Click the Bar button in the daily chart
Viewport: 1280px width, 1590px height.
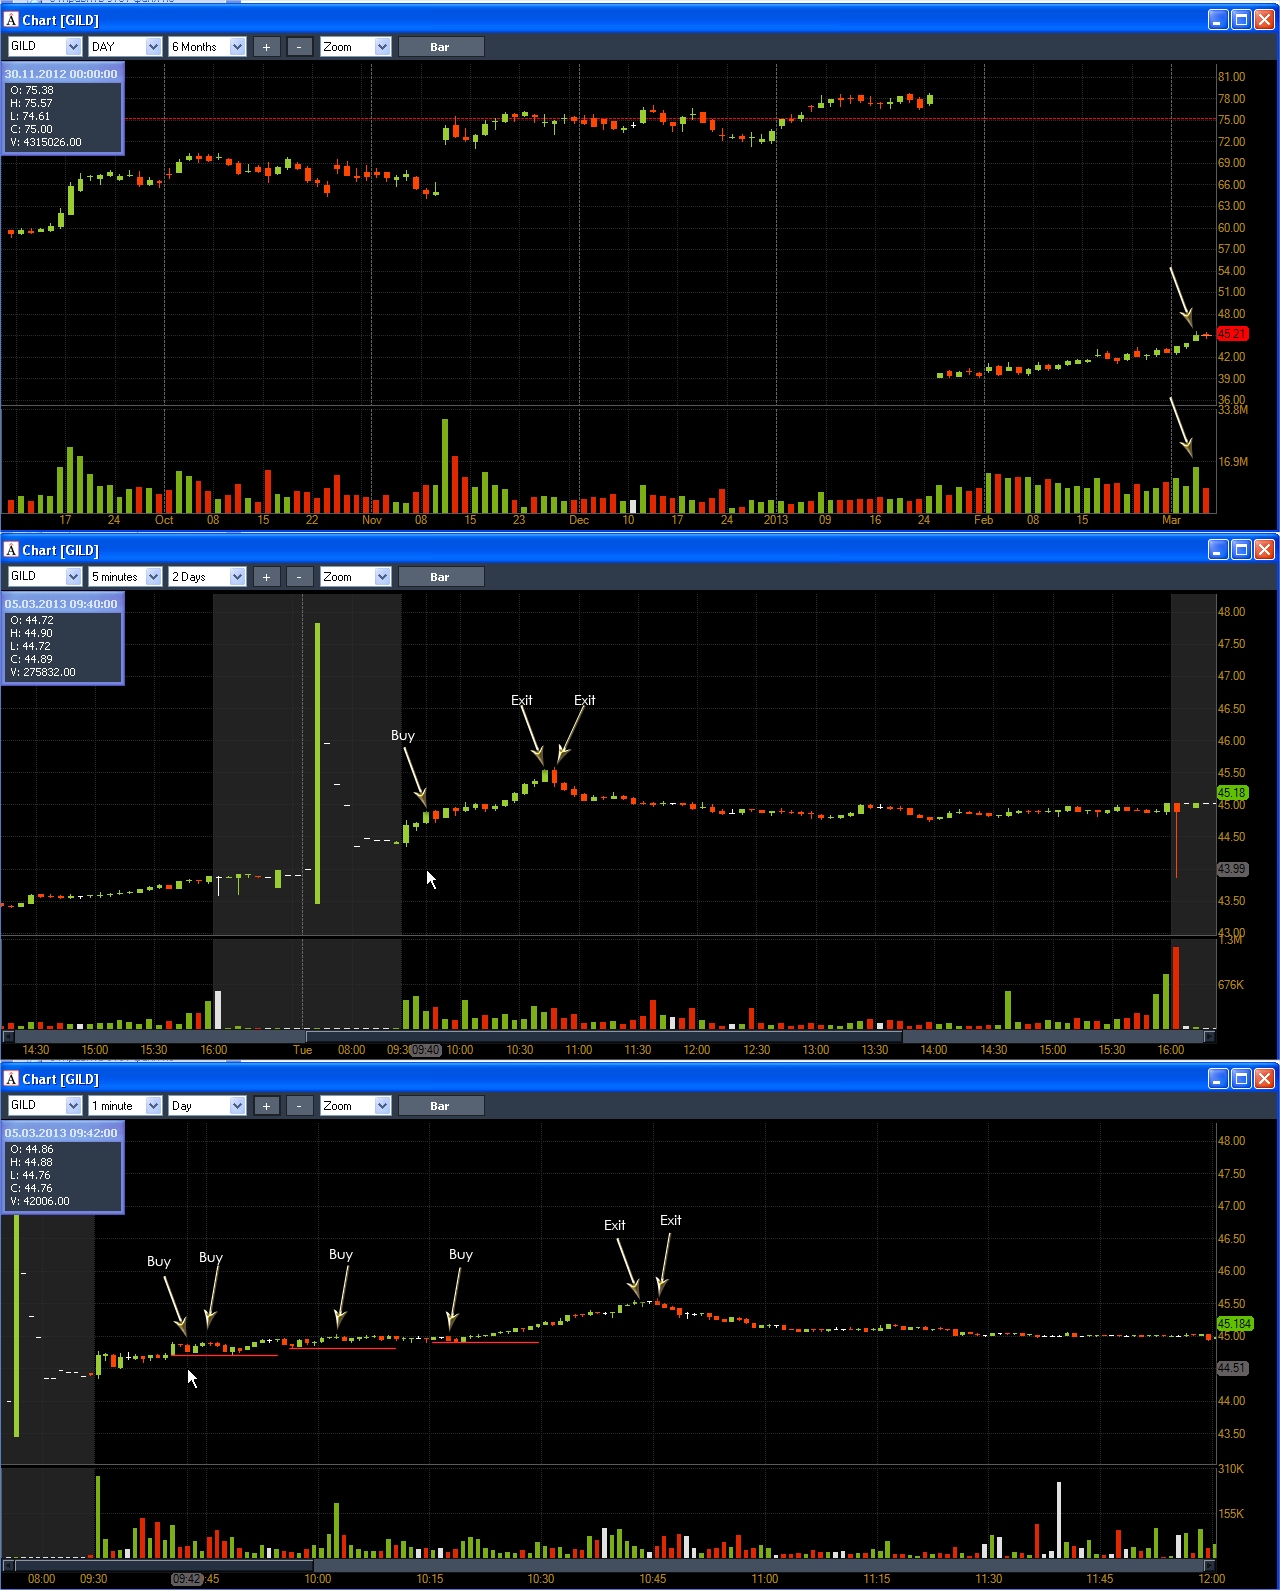[x=441, y=47]
